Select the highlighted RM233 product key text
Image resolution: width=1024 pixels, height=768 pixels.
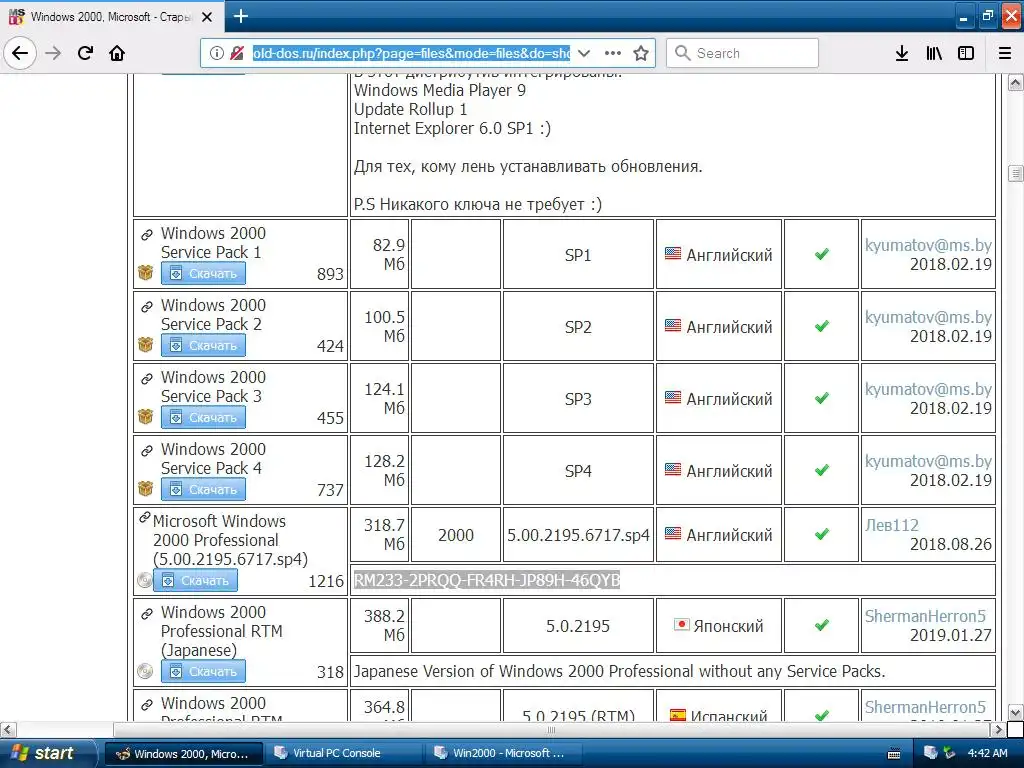[x=487, y=580]
